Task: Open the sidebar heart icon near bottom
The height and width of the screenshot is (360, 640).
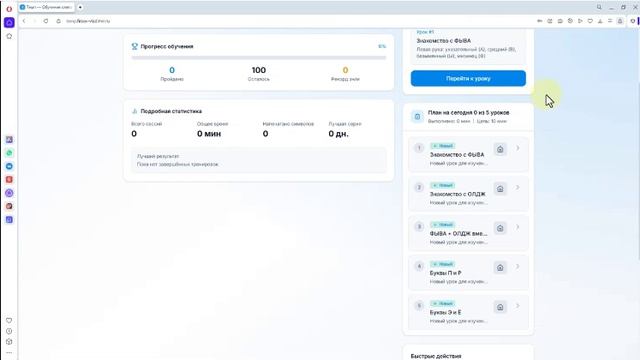Action: (x=9, y=320)
